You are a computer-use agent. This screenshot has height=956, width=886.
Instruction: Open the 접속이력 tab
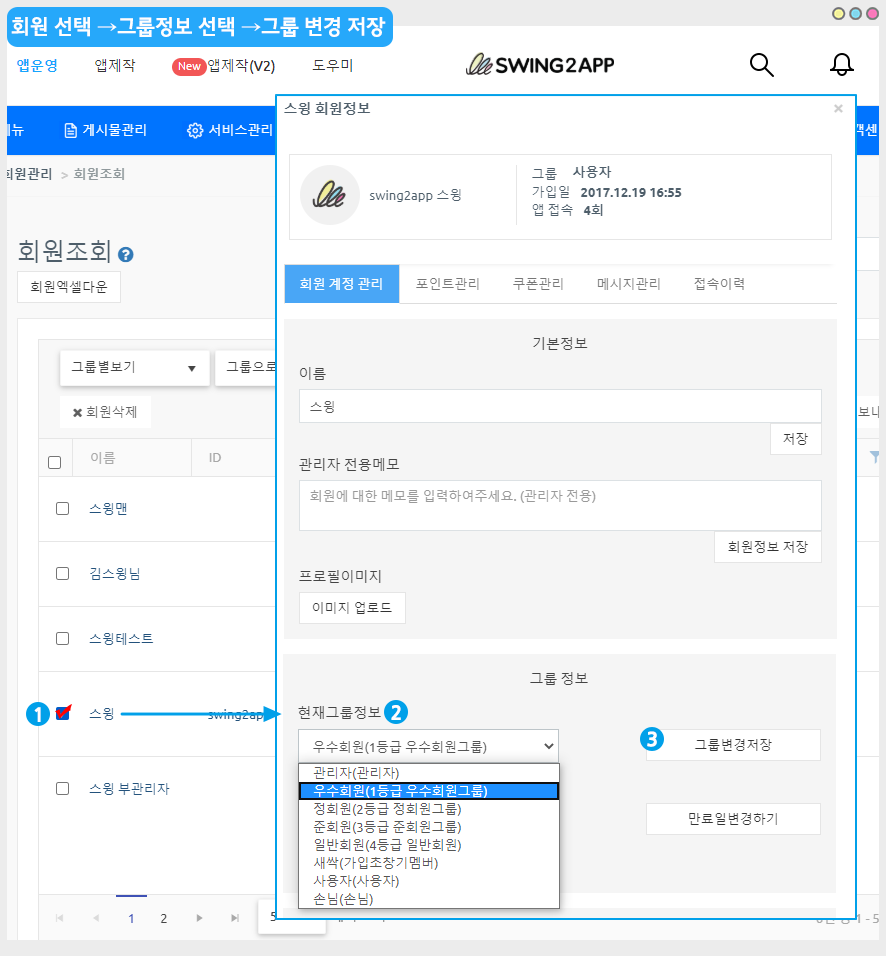click(719, 284)
